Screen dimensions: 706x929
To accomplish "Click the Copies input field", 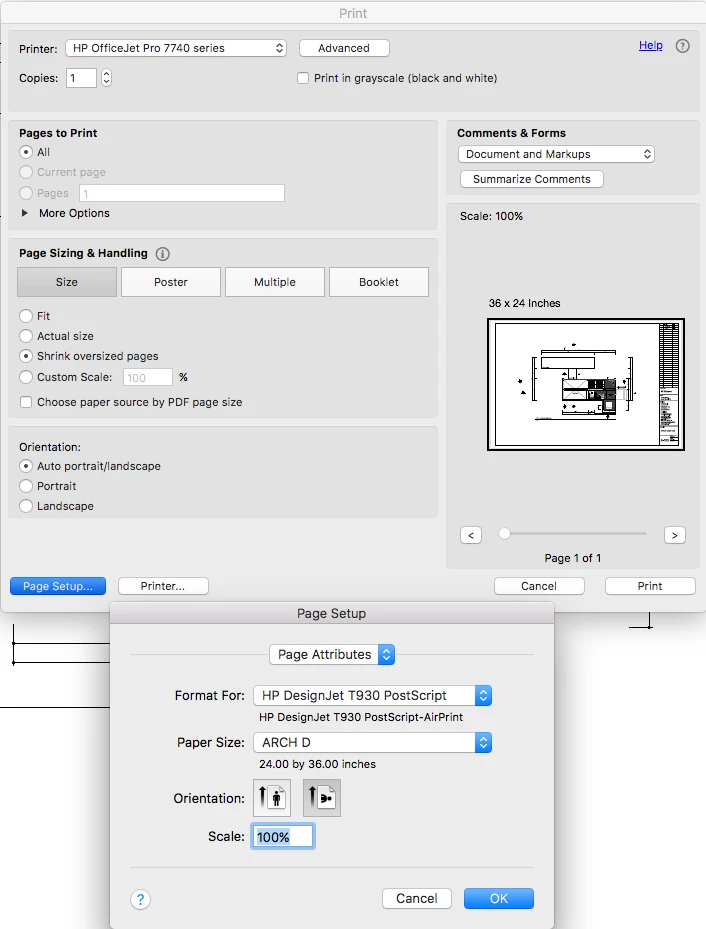I will (x=81, y=78).
